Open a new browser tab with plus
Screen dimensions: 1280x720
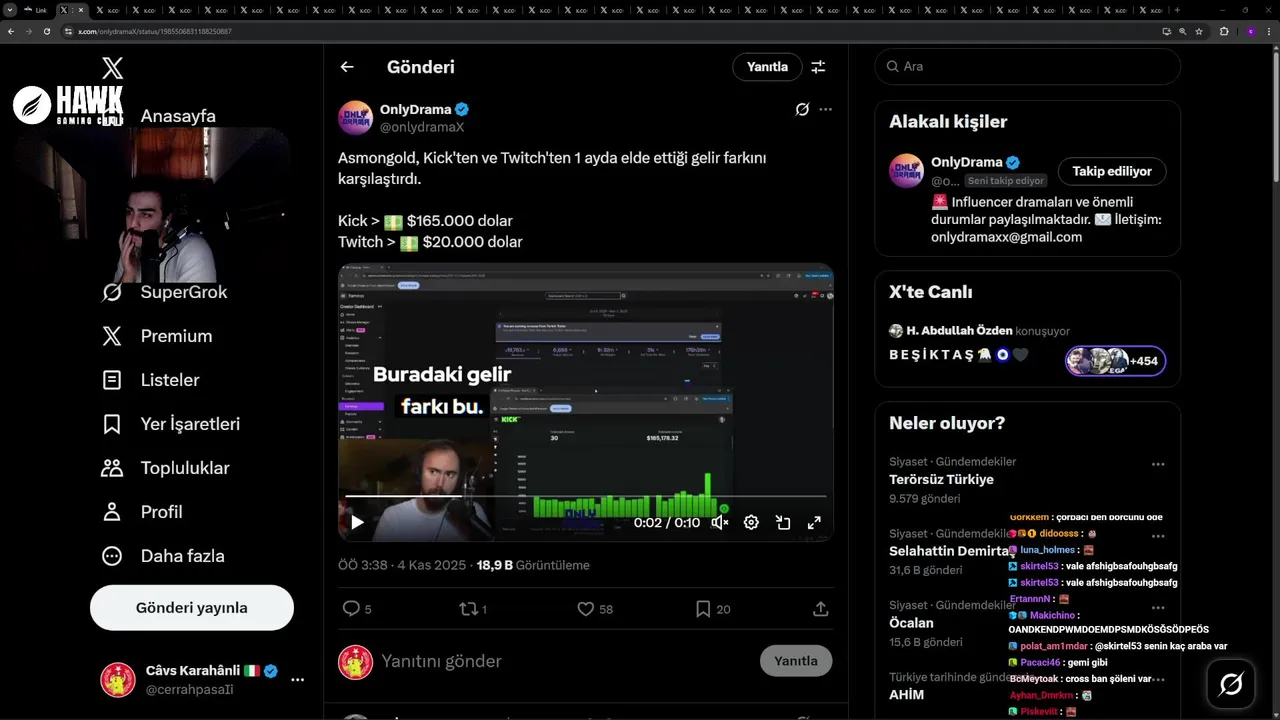coord(1177,10)
